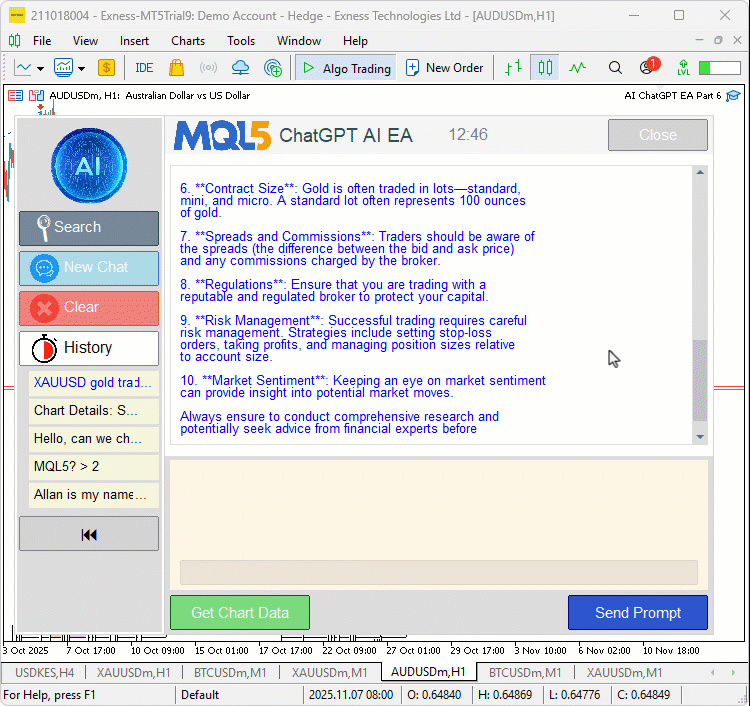This screenshot has height=706, width=750.
Task: Close the ChatGPT AI EA panel
Action: pyautogui.click(x=658, y=135)
